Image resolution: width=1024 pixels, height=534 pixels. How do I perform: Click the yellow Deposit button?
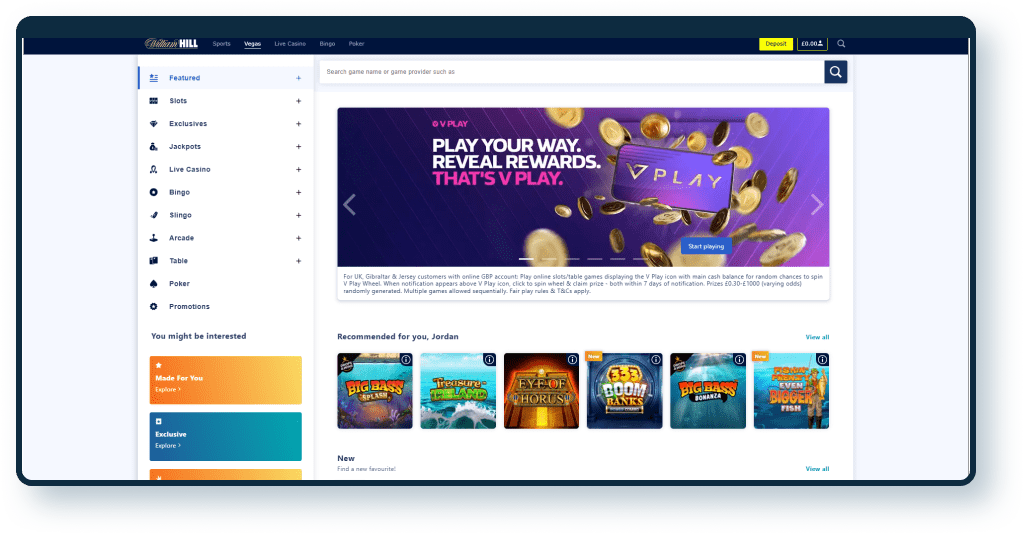click(776, 44)
